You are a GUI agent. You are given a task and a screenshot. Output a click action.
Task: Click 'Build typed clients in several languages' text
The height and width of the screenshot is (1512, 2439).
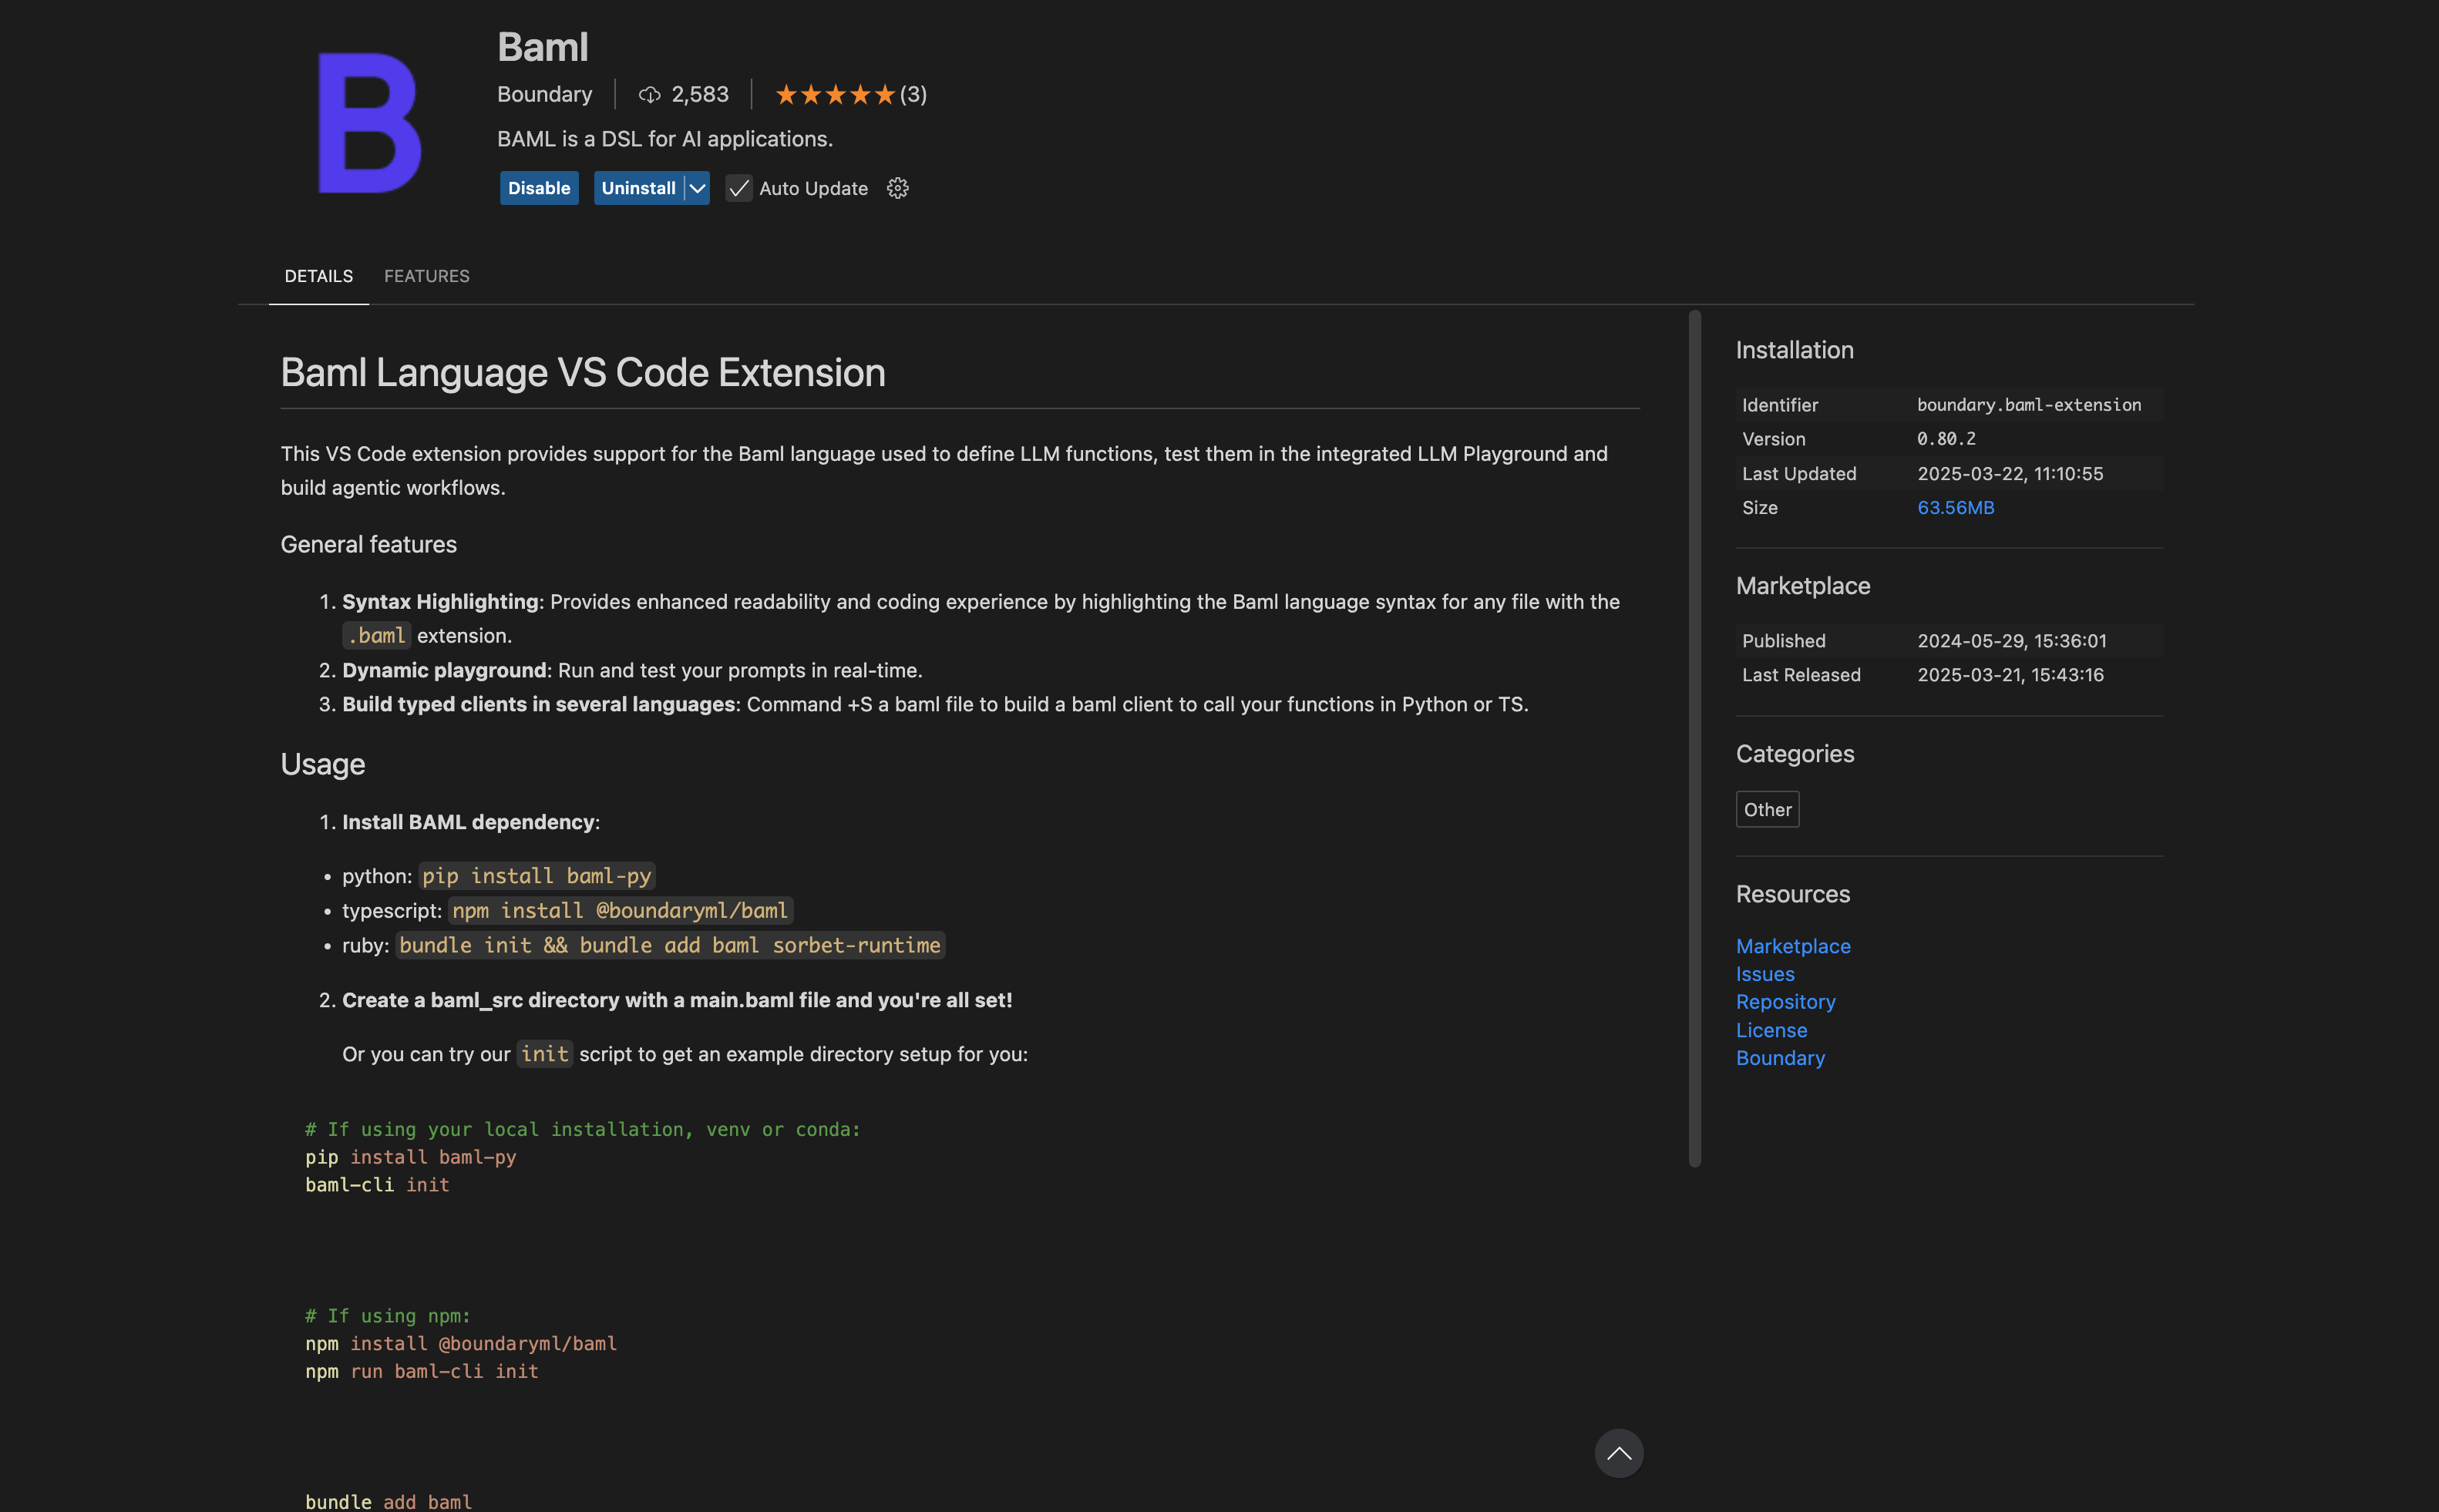click(539, 705)
